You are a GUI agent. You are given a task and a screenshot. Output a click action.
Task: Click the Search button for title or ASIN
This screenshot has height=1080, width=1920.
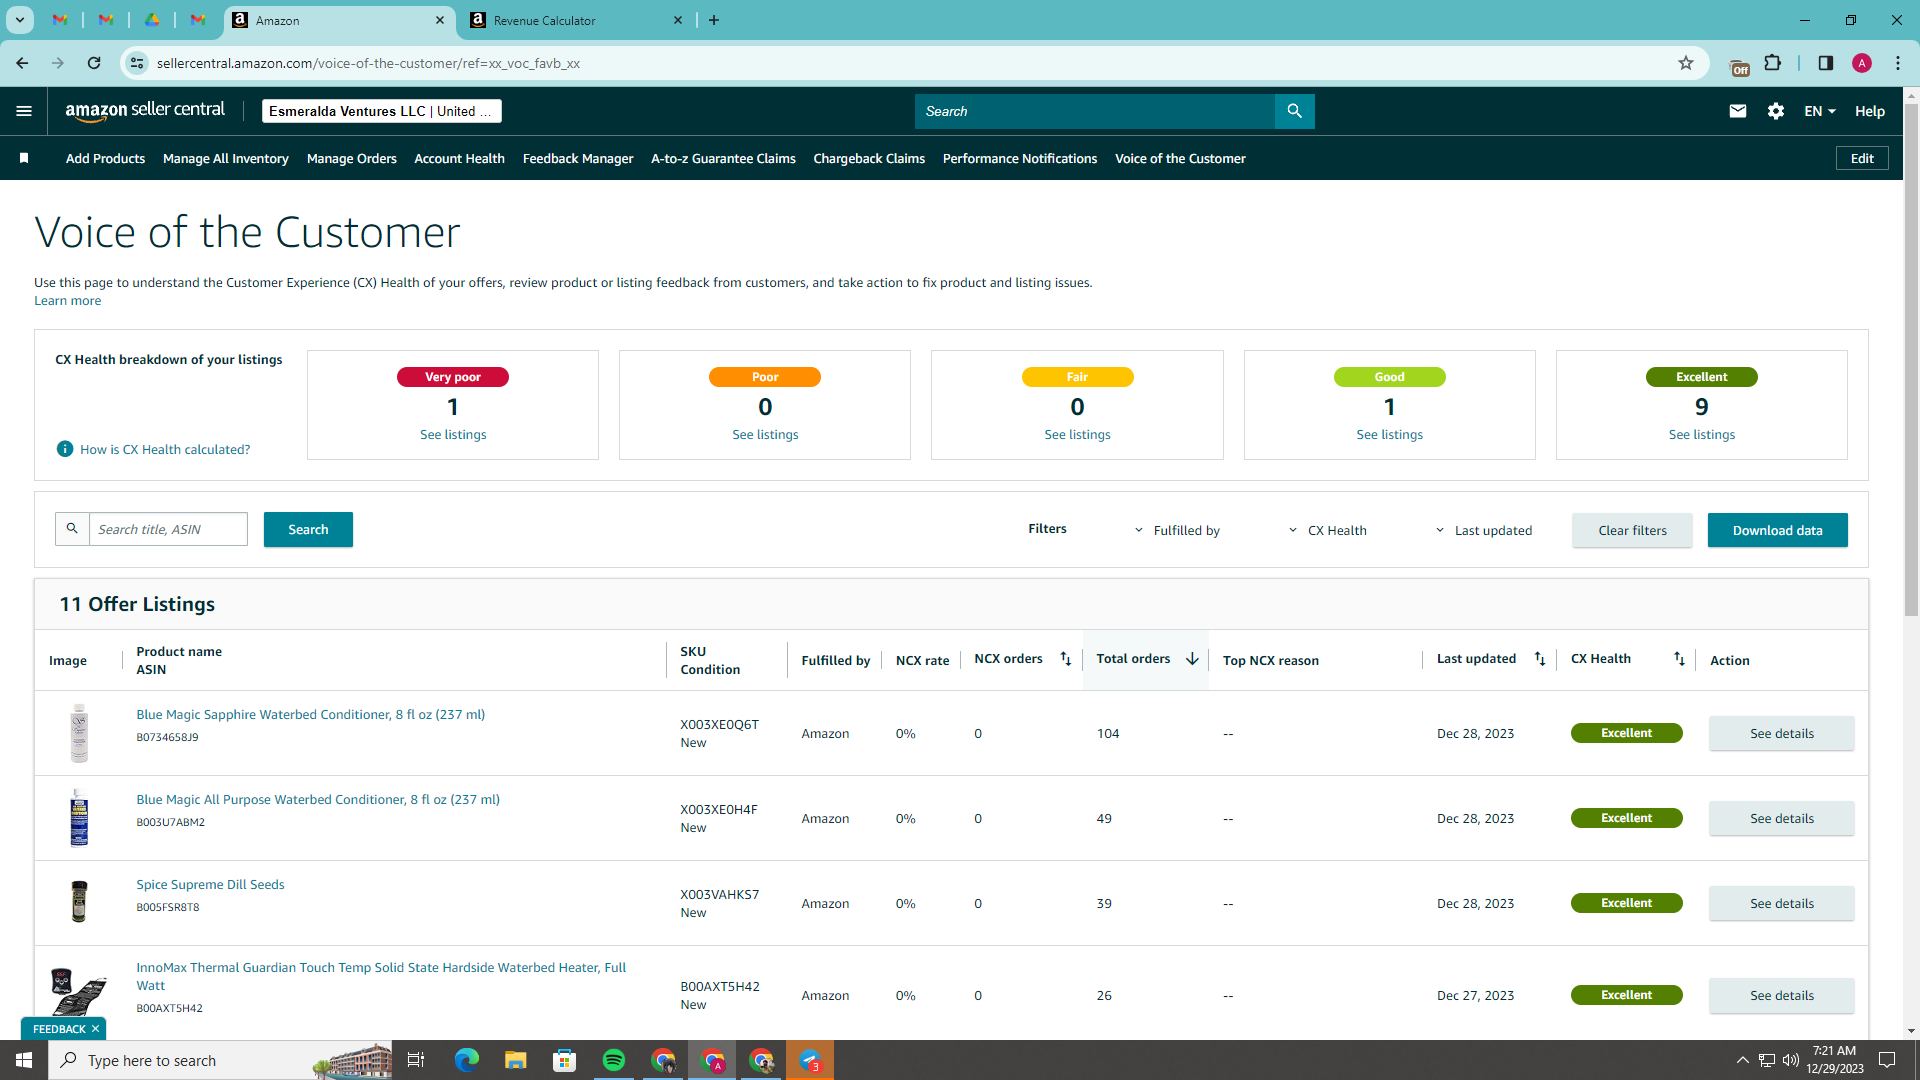(308, 529)
